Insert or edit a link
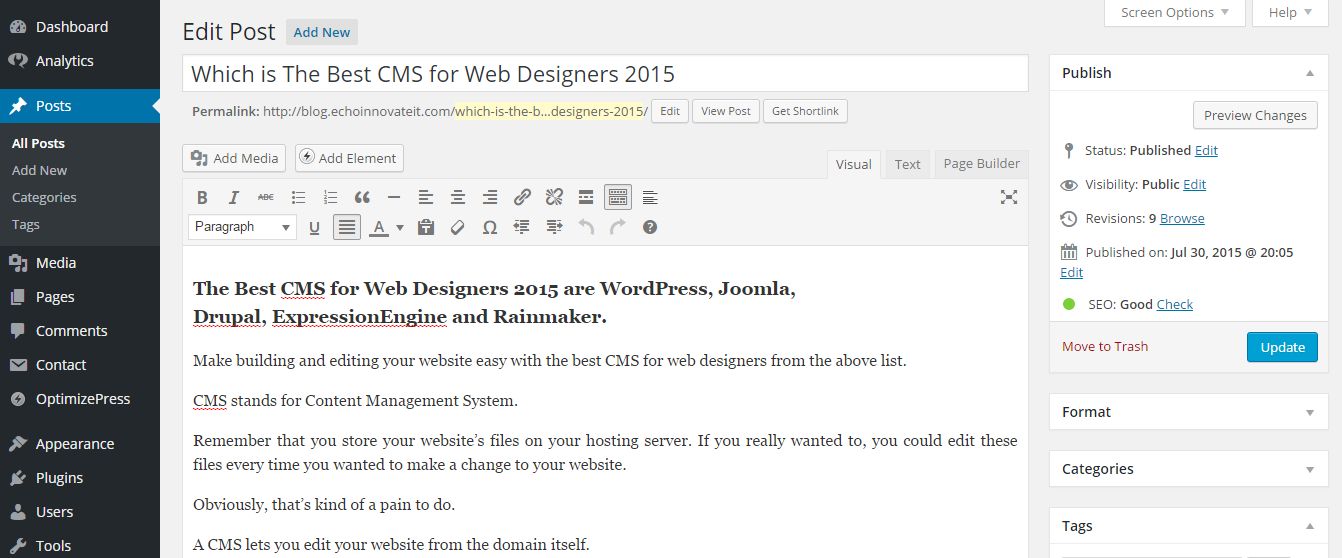The image size is (1342, 558). coord(522,197)
